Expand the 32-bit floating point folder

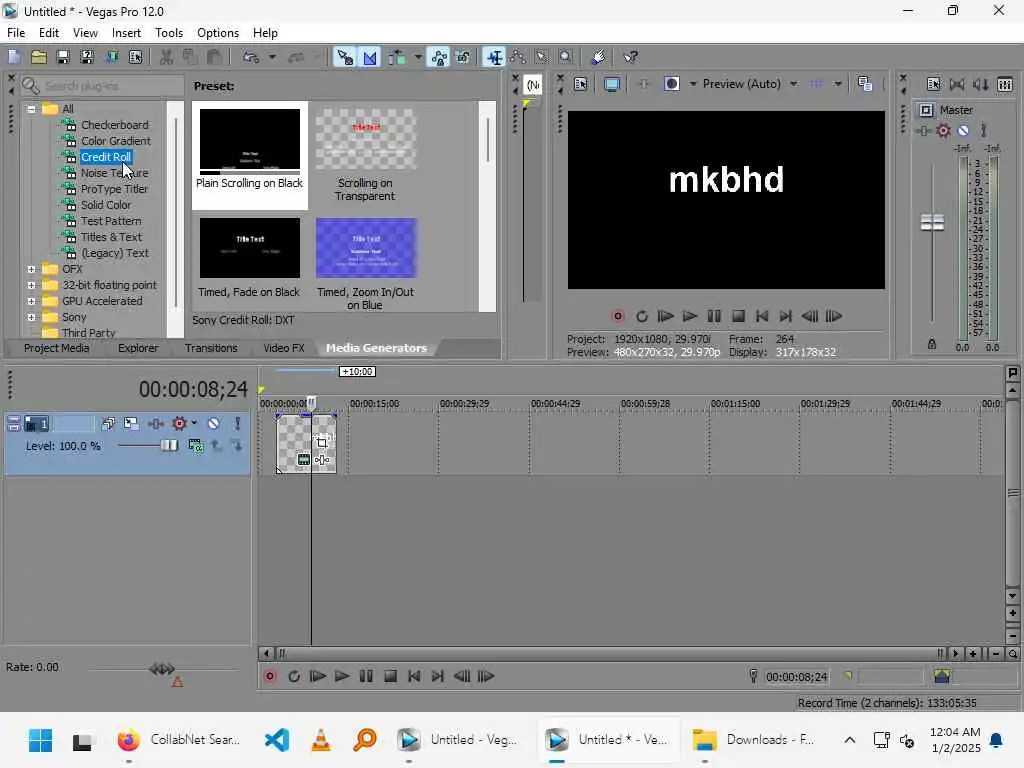tap(31, 285)
